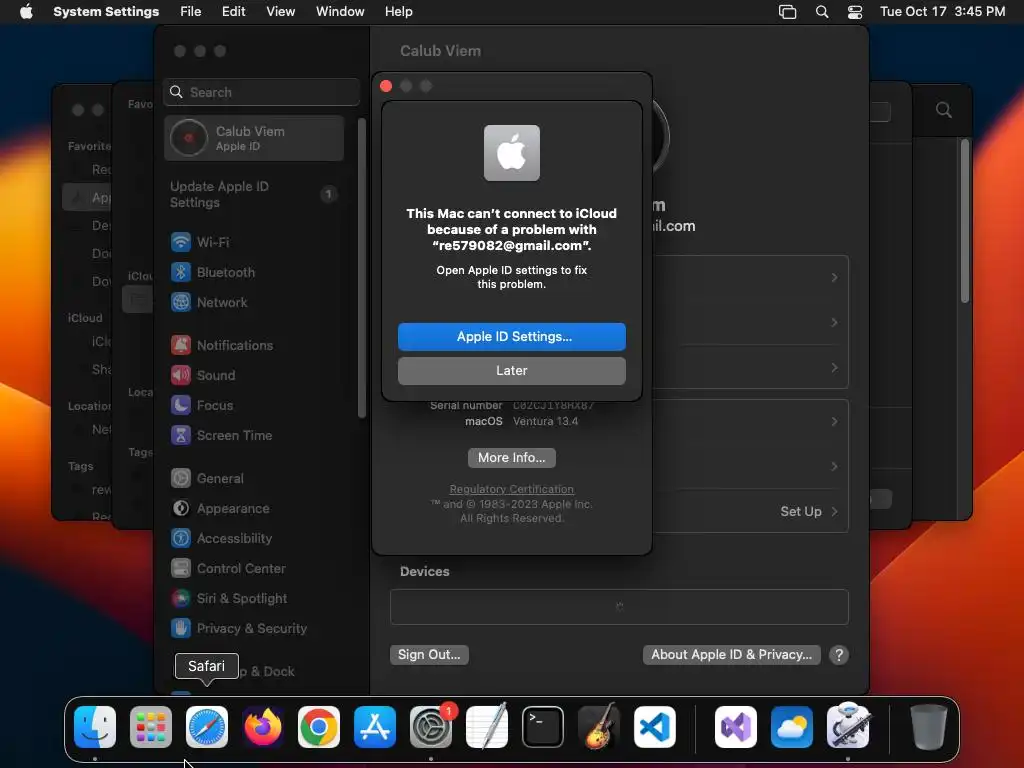The width and height of the screenshot is (1024, 768).
Task: Click System Settings icon in Dock
Action: [431, 727]
